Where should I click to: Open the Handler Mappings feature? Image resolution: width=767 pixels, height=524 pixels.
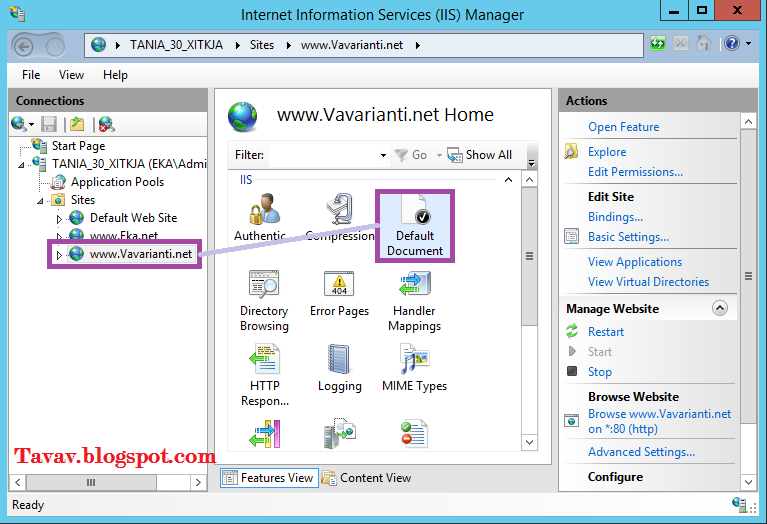point(415,300)
